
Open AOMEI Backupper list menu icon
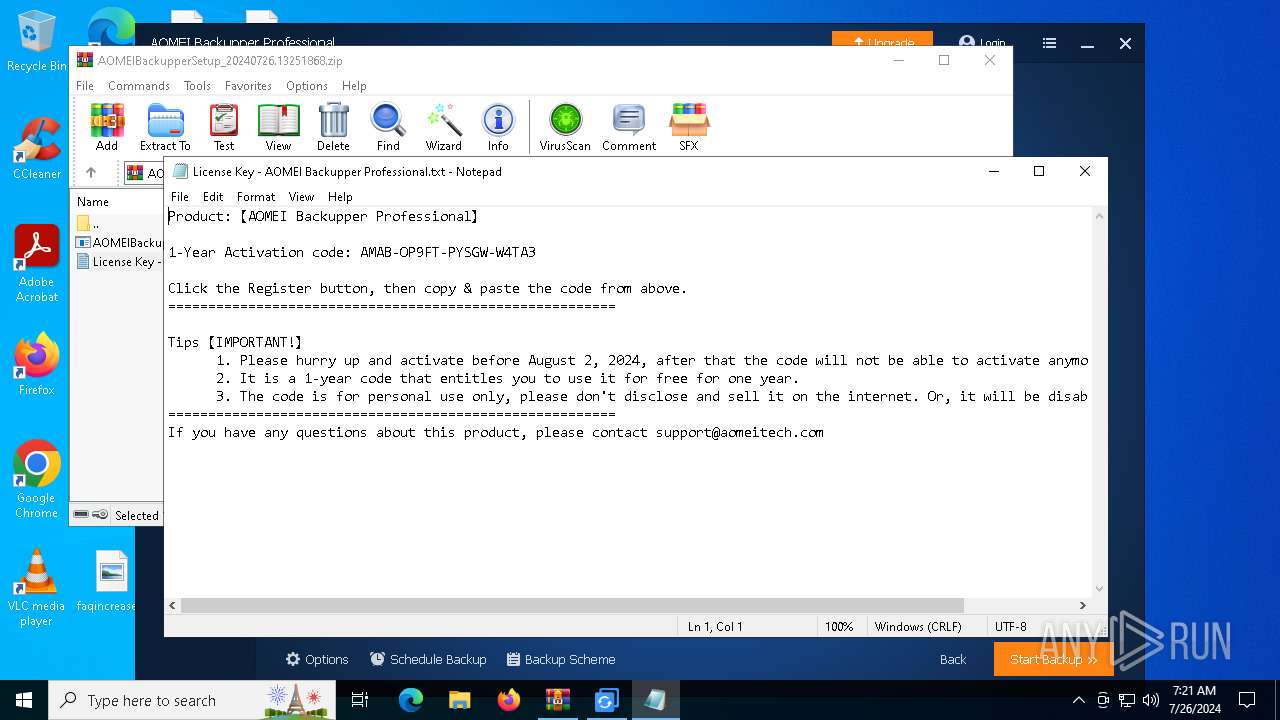pyautogui.click(x=1049, y=43)
